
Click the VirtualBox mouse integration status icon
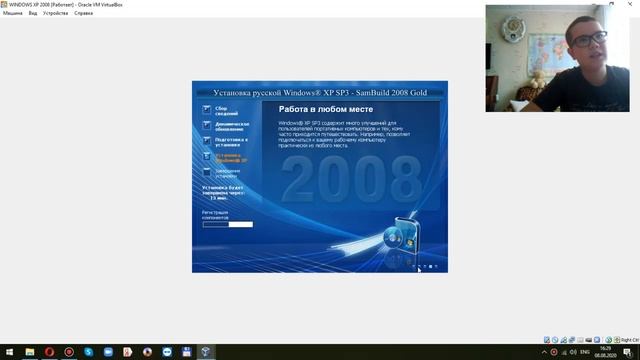tap(609, 340)
